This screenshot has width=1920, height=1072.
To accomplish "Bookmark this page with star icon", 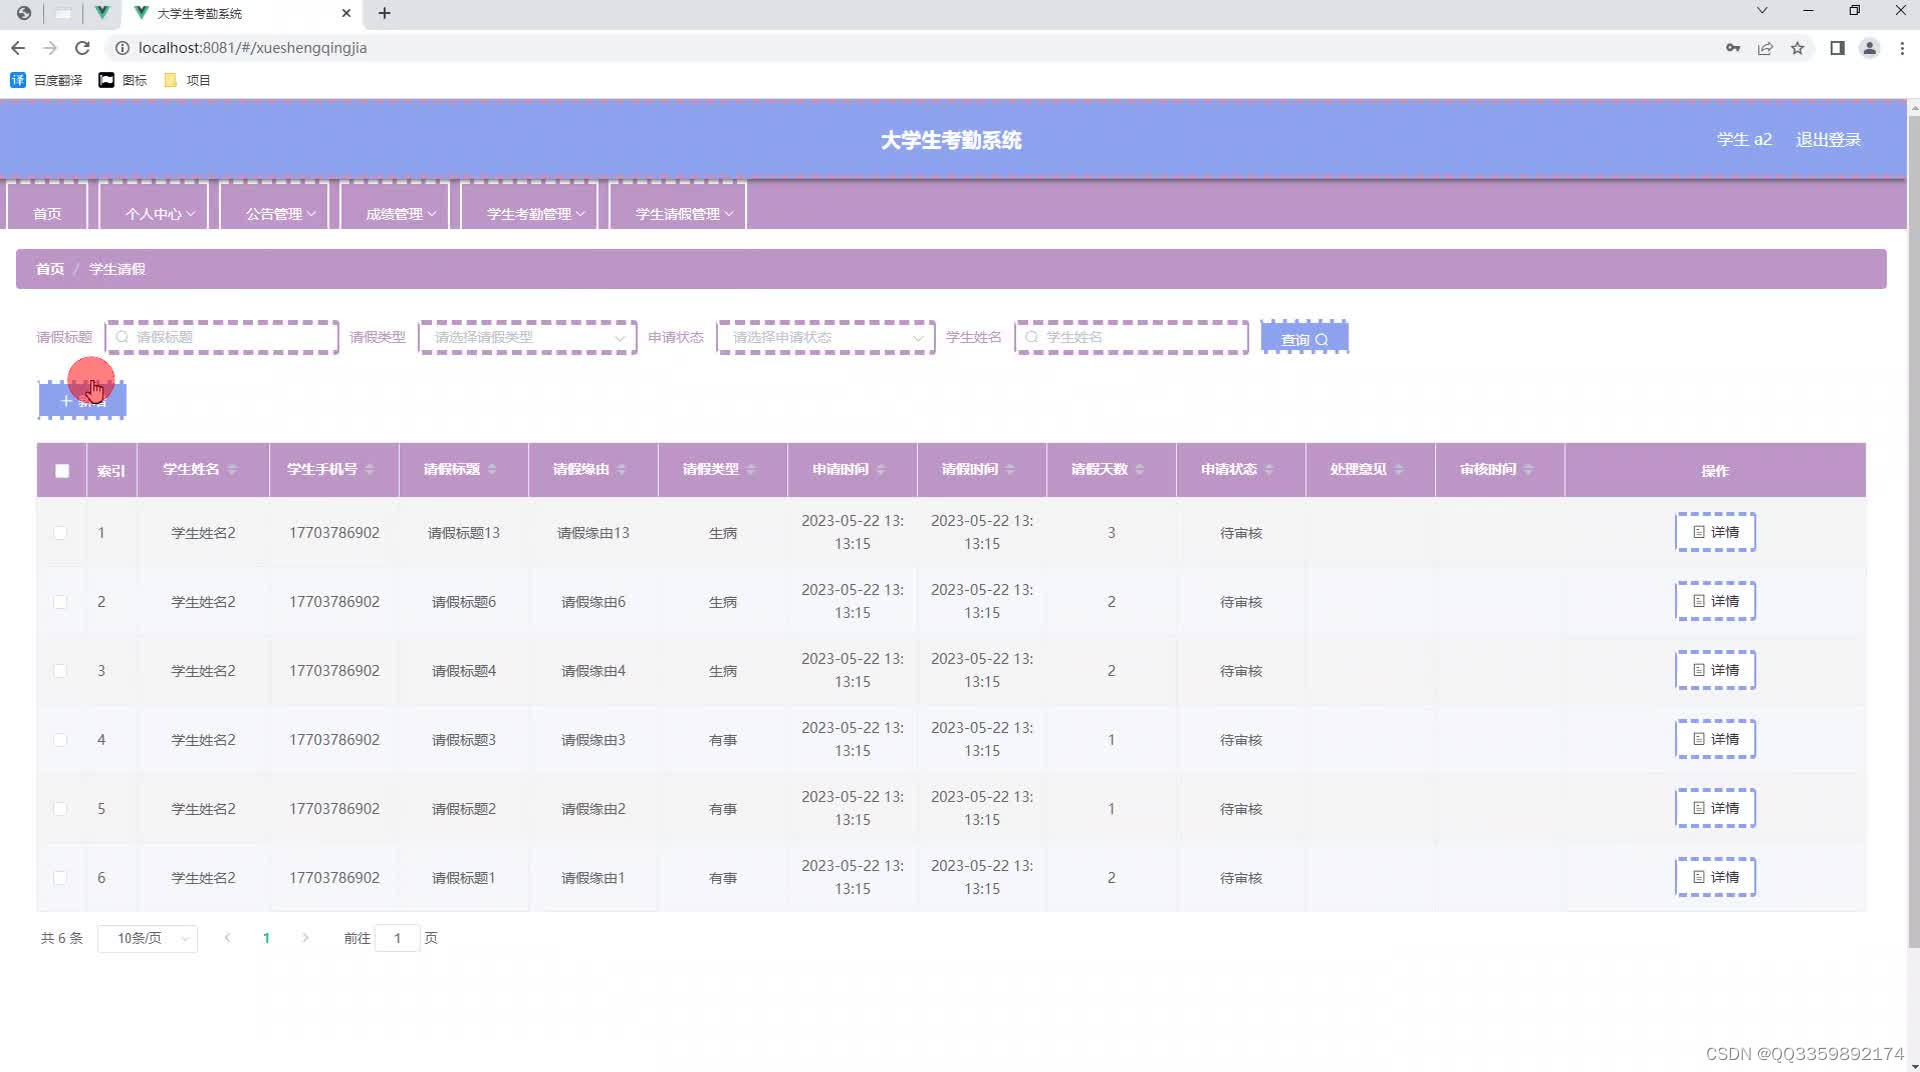I will [x=1797, y=48].
